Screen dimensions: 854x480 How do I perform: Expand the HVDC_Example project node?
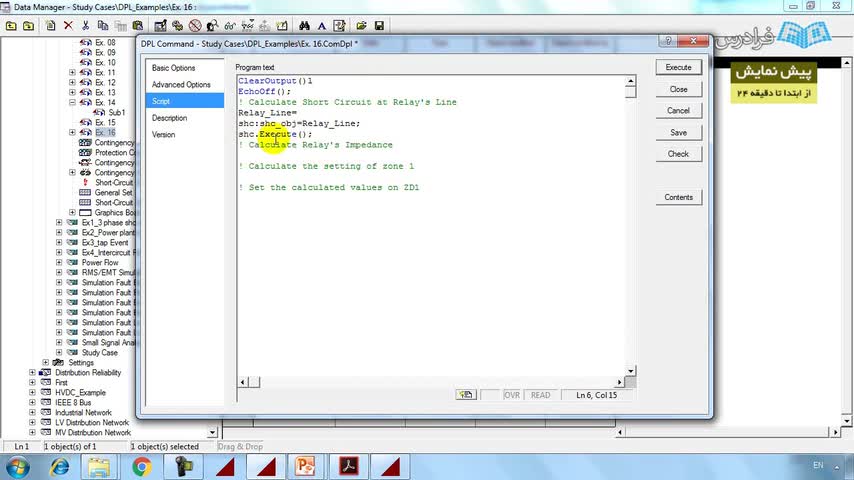(x=32, y=392)
